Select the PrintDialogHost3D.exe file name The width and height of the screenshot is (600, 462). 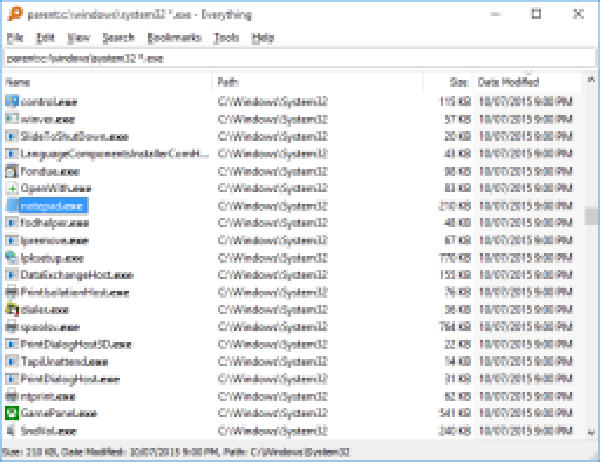pos(76,344)
